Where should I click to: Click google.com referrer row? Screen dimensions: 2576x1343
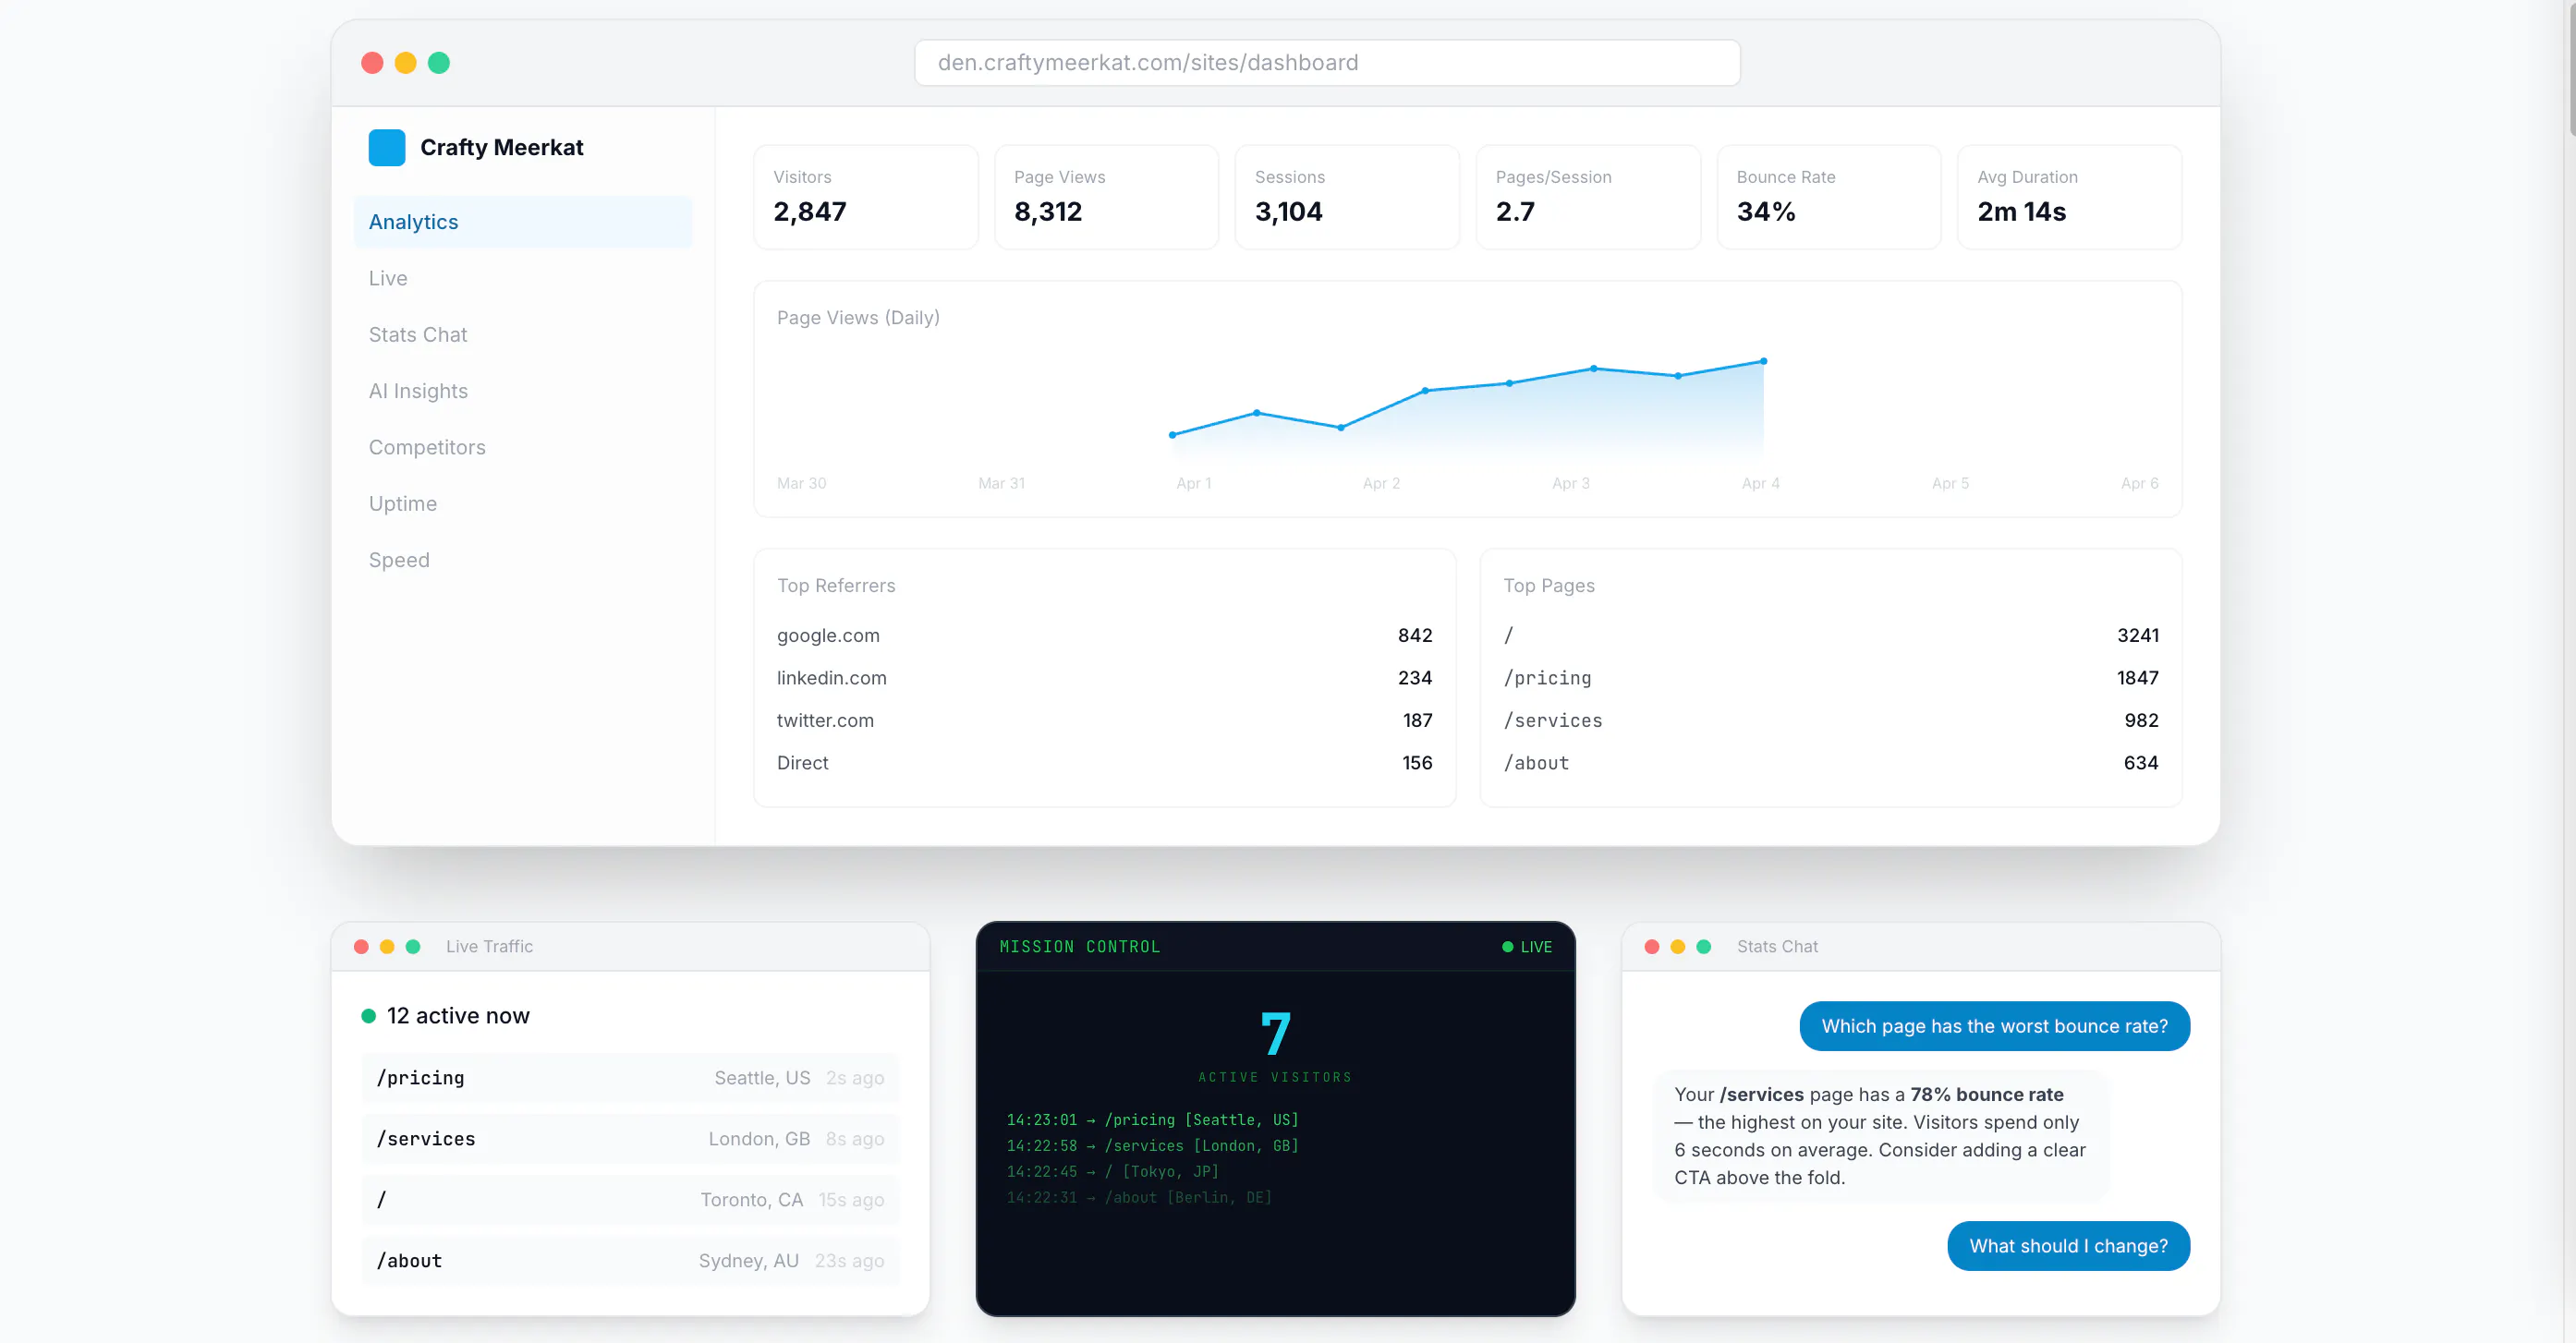1104,636
